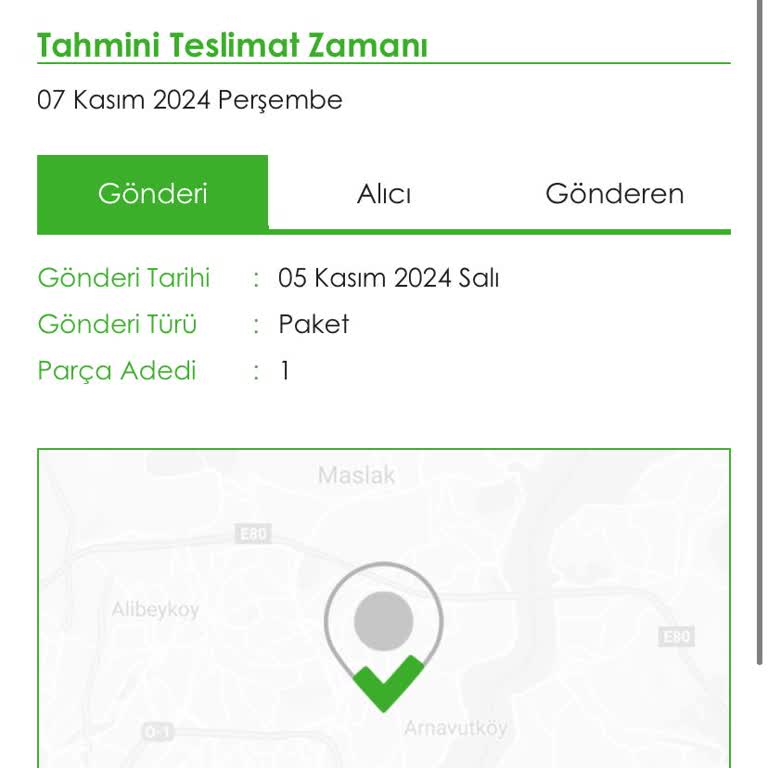
Task: Click the E80 road badge at map's right
Action: (x=676, y=636)
